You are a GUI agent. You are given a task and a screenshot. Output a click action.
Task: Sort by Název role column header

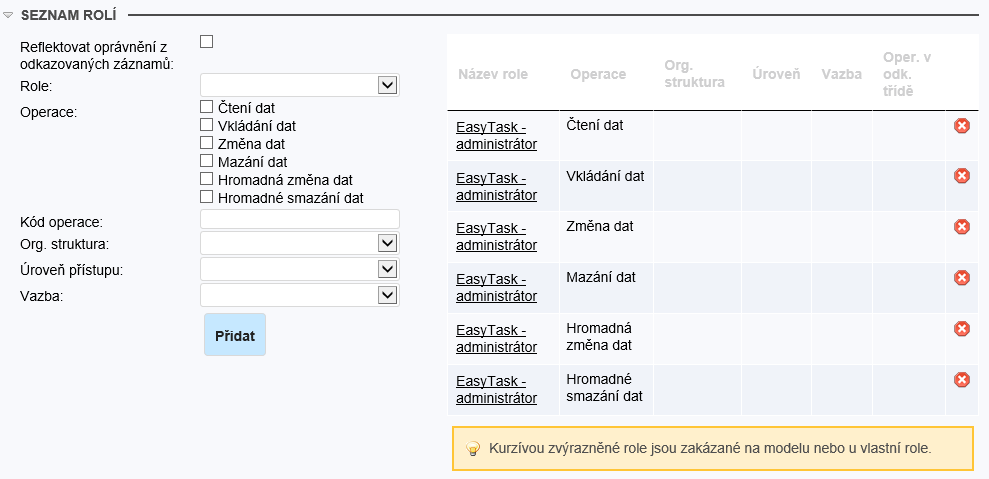(493, 75)
